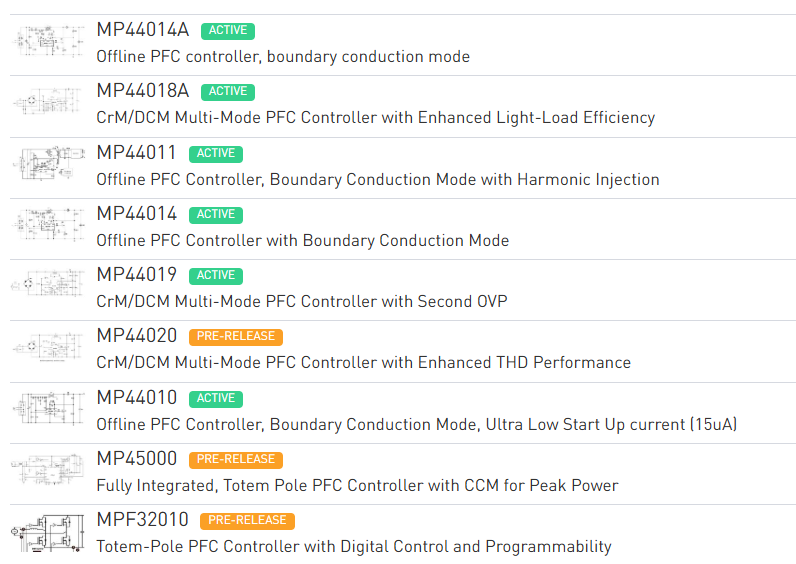Click the ACTIVE badge beside MP44014A

coord(228,31)
